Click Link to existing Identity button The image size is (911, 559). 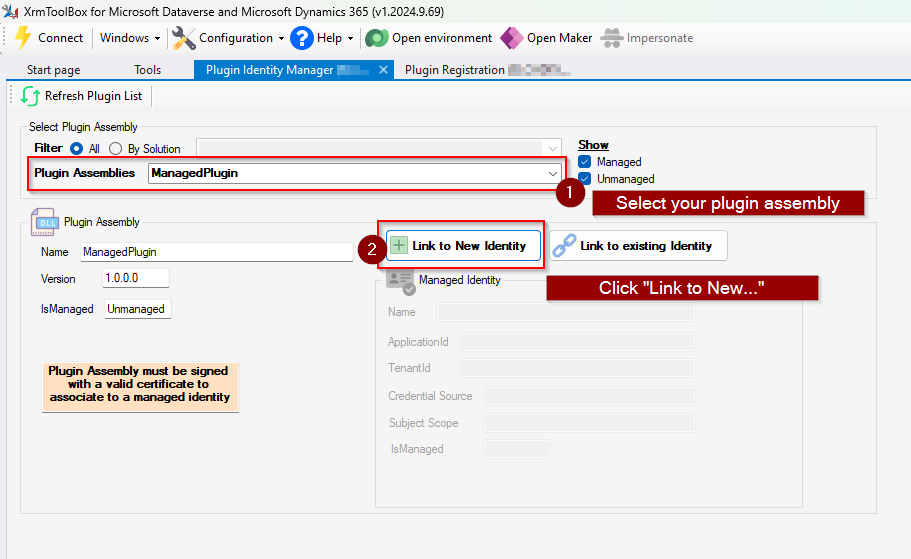click(638, 245)
